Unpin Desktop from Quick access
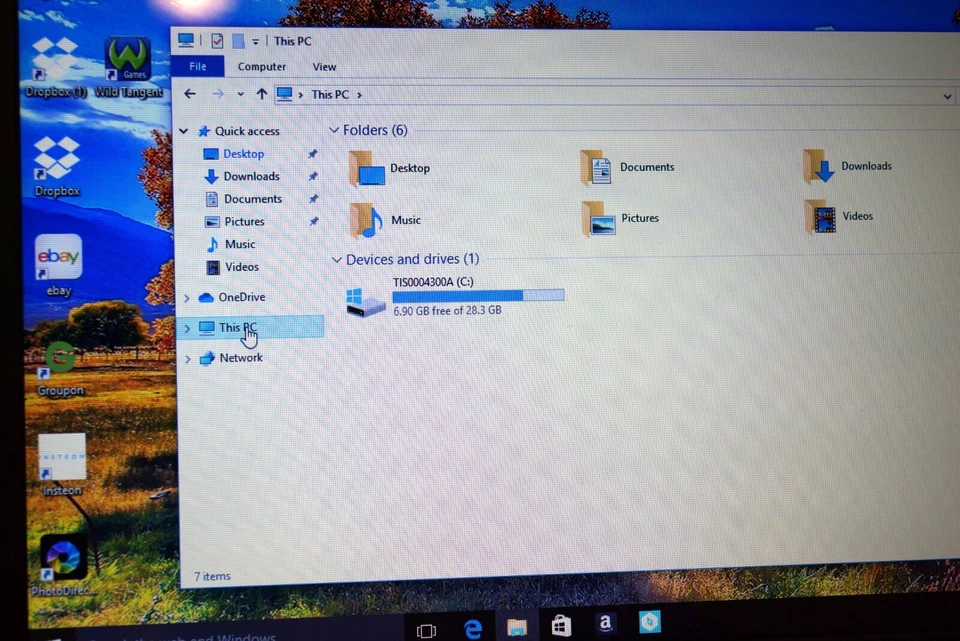Image resolution: width=960 pixels, height=641 pixels. (x=312, y=154)
